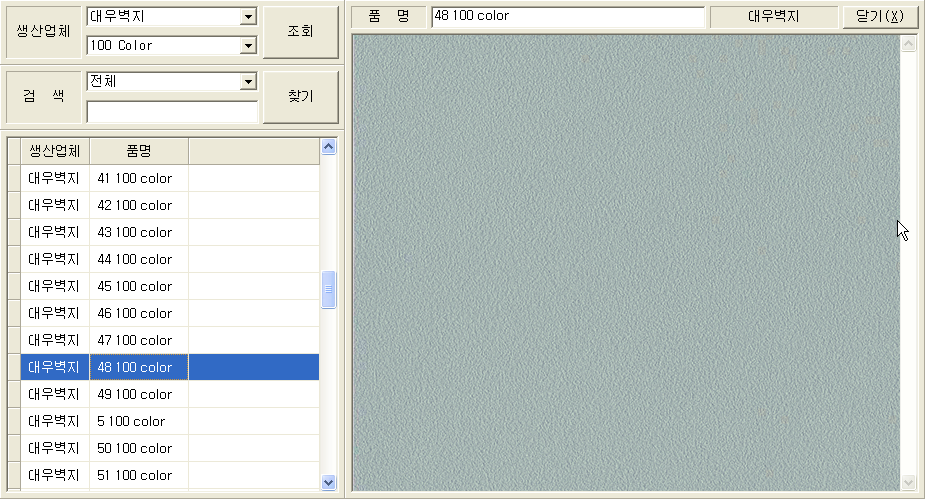Open the 전체 search type dropdown
Screen dimensions: 925x499
click(x=248, y=81)
